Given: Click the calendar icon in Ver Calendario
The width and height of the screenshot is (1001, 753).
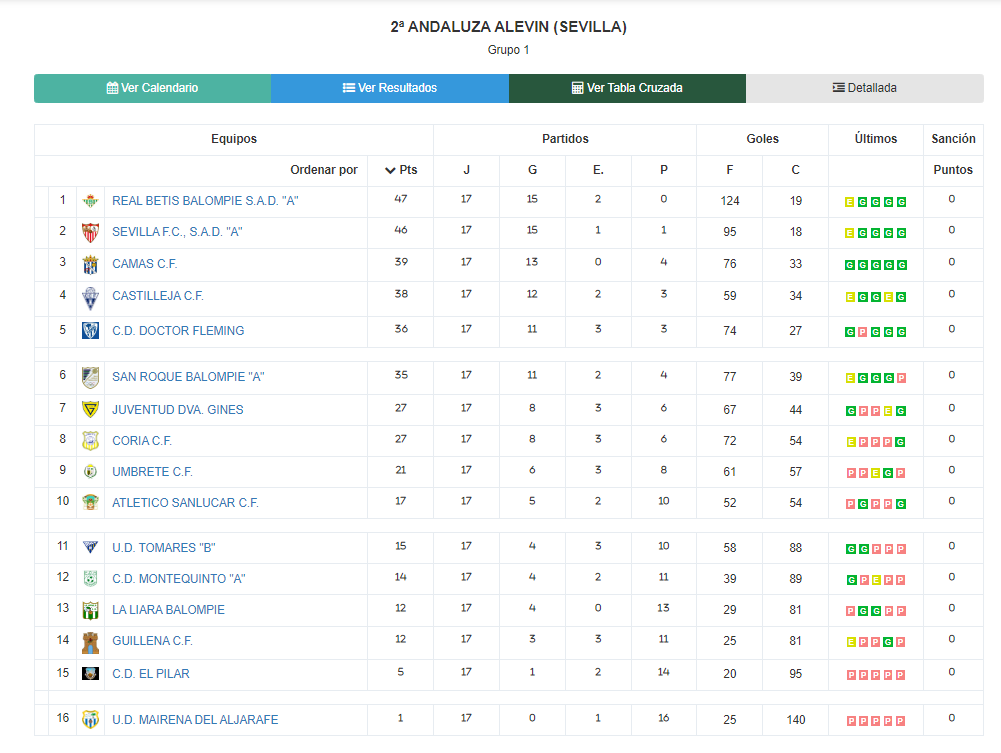Looking at the screenshot, I should tap(112, 88).
